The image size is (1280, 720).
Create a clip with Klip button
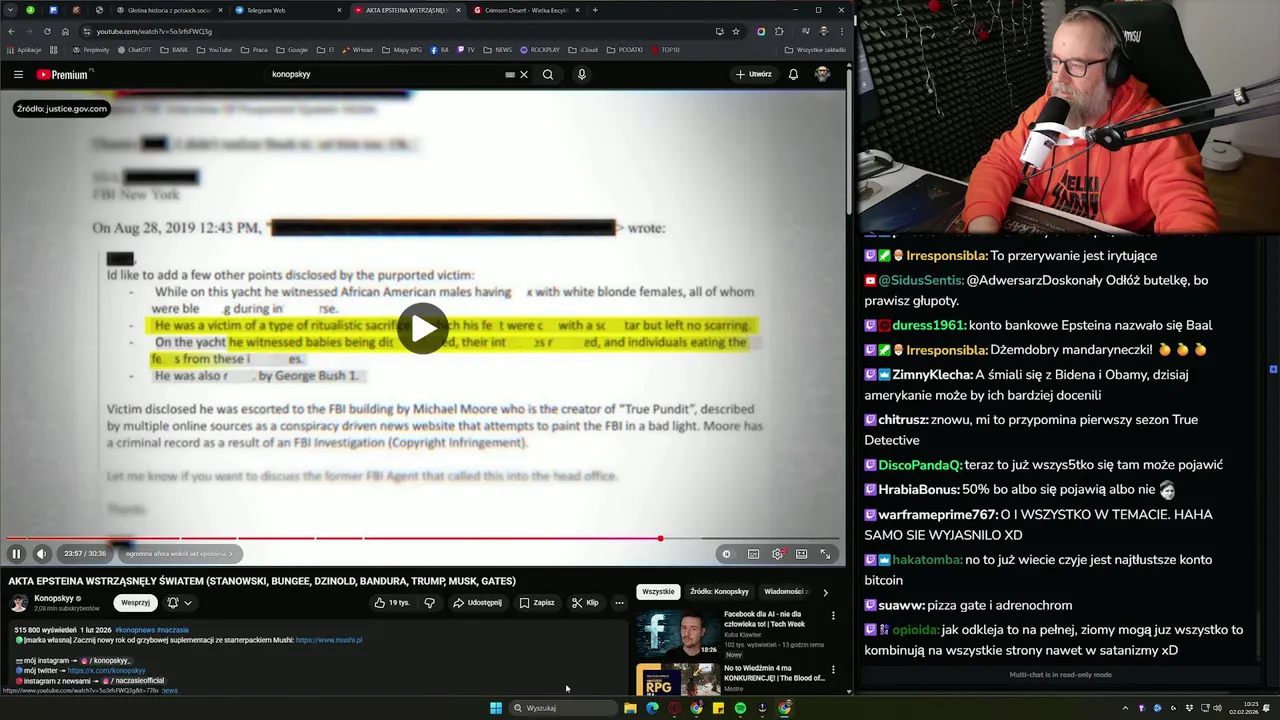(x=585, y=603)
